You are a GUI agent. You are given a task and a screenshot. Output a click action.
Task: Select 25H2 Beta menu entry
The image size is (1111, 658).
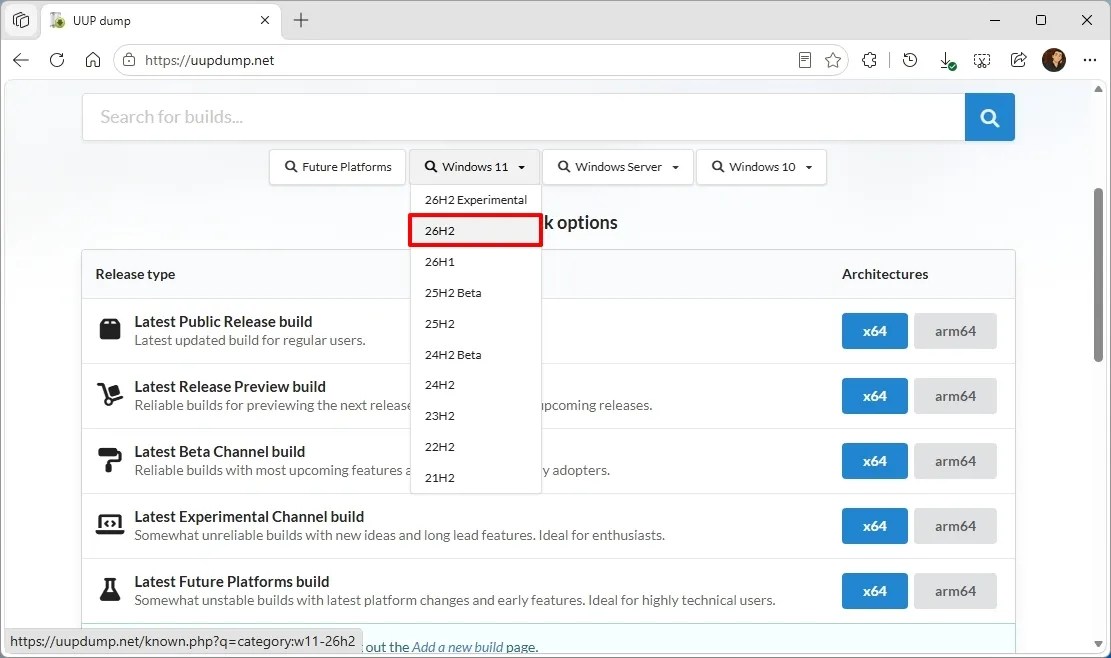point(475,293)
